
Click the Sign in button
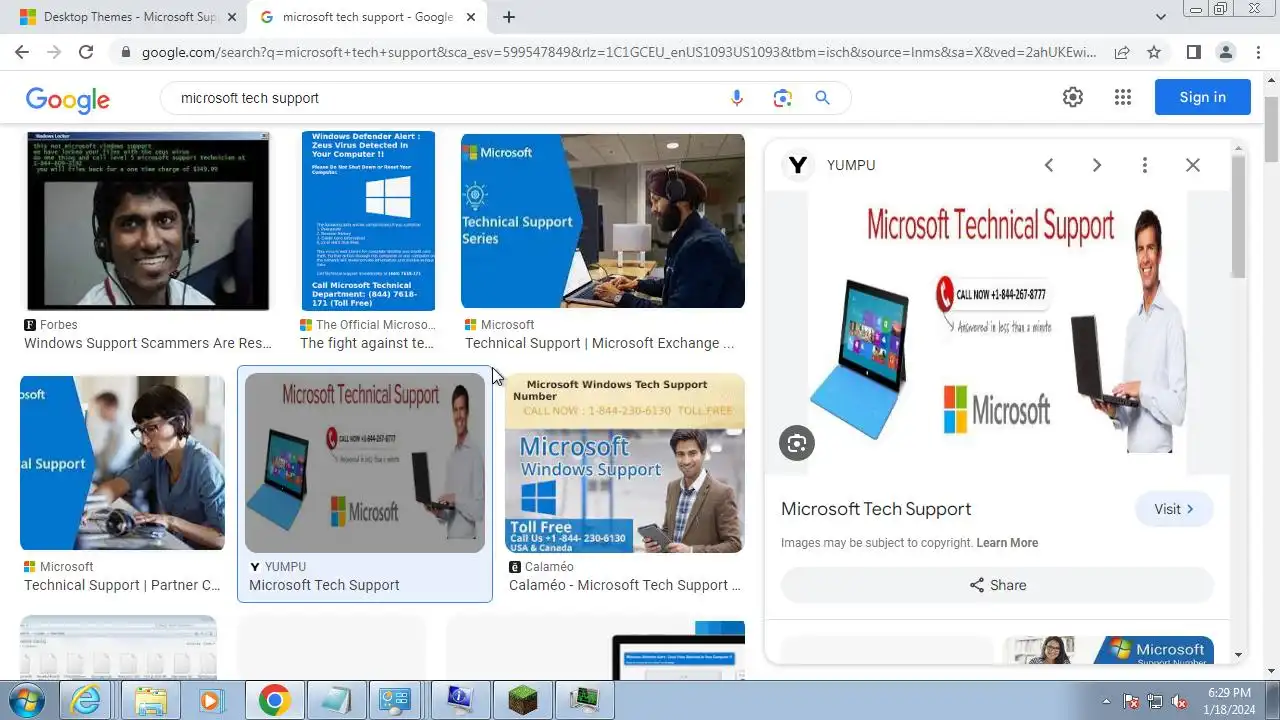pyautogui.click(x=1202, y=97)
